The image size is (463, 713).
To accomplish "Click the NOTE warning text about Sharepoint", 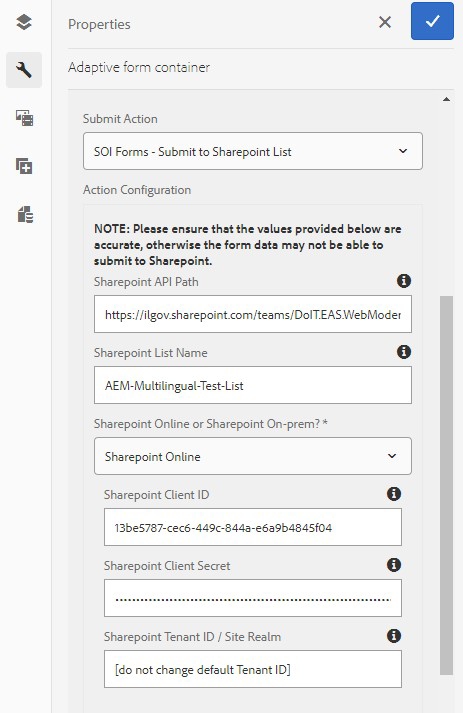I will (248, 245).
